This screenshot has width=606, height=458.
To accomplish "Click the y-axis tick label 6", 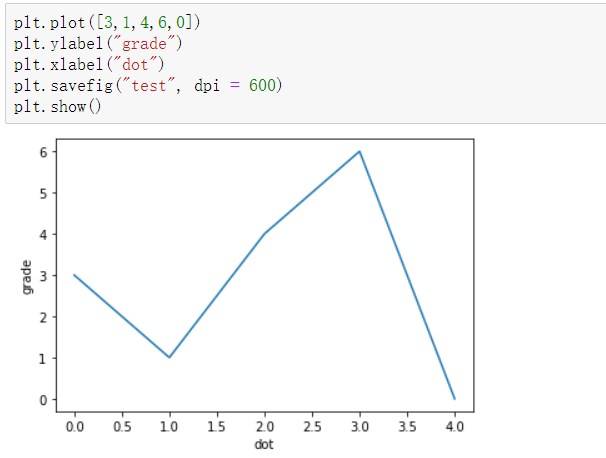I will point(43,152).
